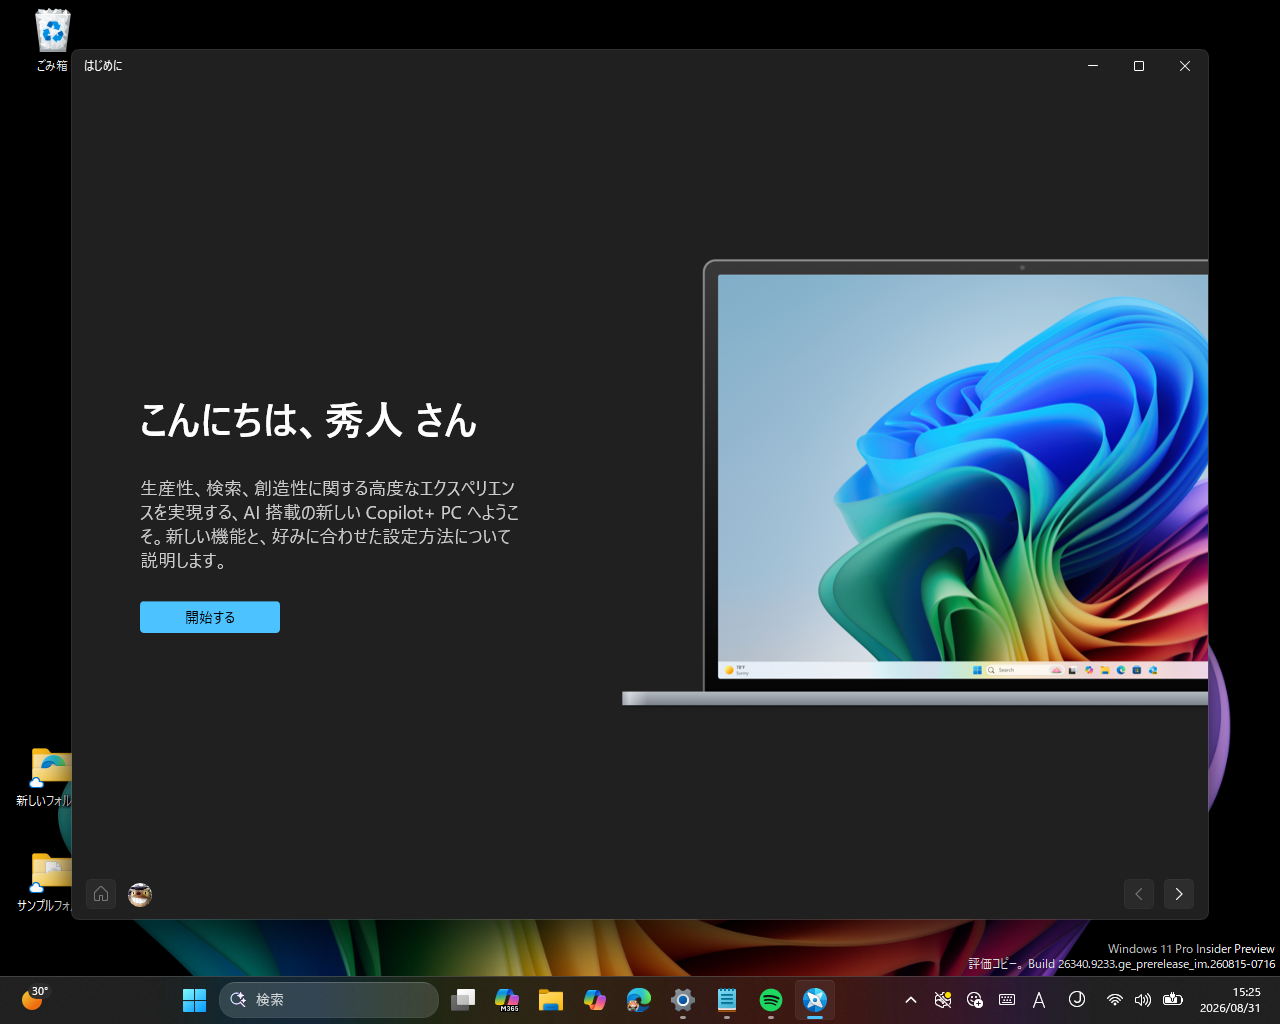Open the emoji-plus tray icon
1280x1024 pixels.
[x=975, y=1000]
